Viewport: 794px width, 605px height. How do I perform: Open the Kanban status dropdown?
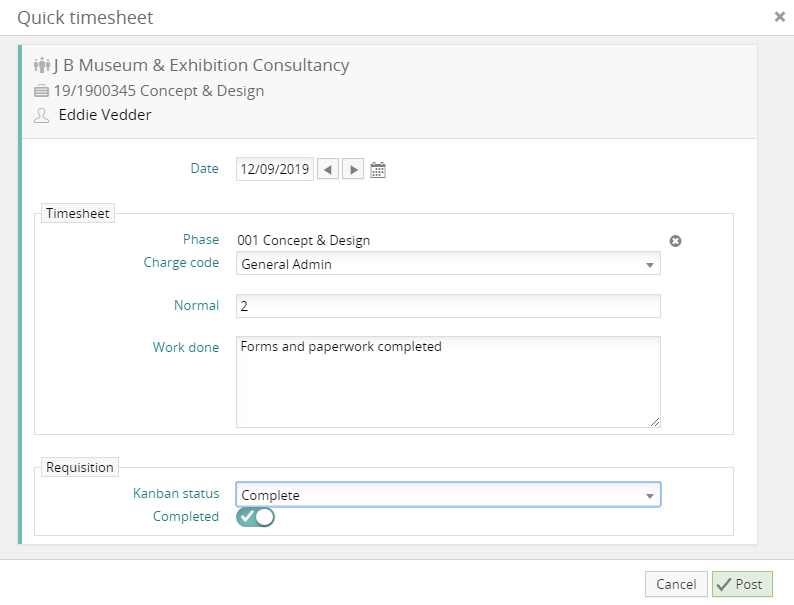click(649, 496)
